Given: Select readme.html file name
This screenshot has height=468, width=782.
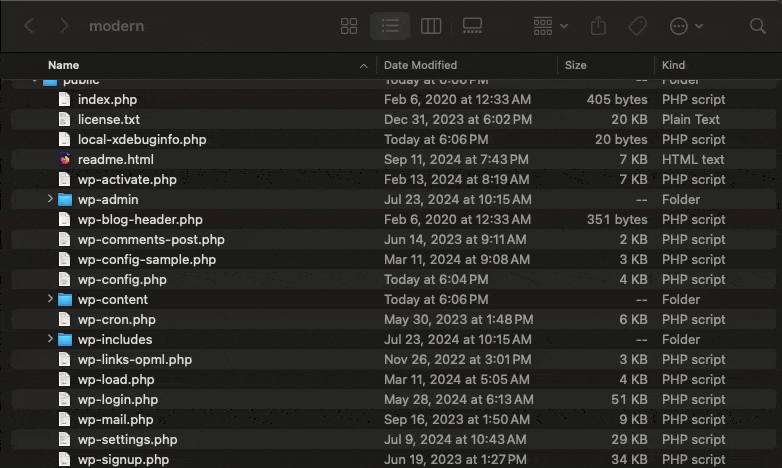Looking at the screenshot, I should [x=116, y=160].
